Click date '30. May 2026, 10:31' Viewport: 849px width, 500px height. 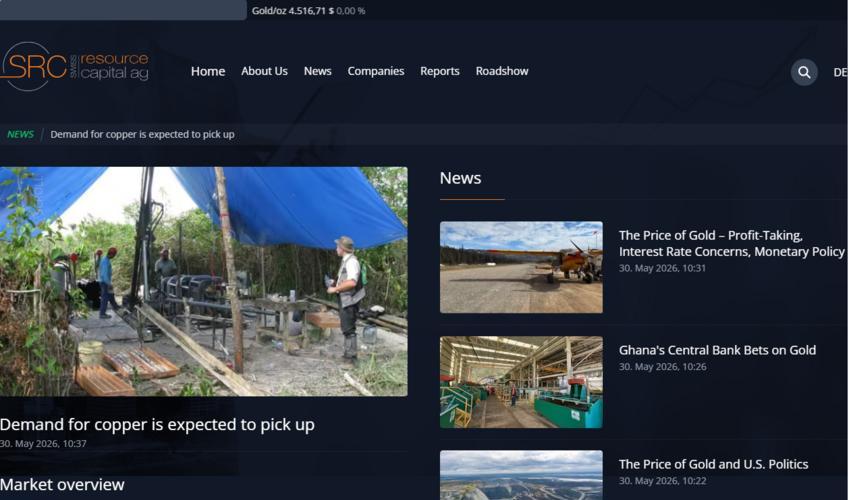[662, 268]
